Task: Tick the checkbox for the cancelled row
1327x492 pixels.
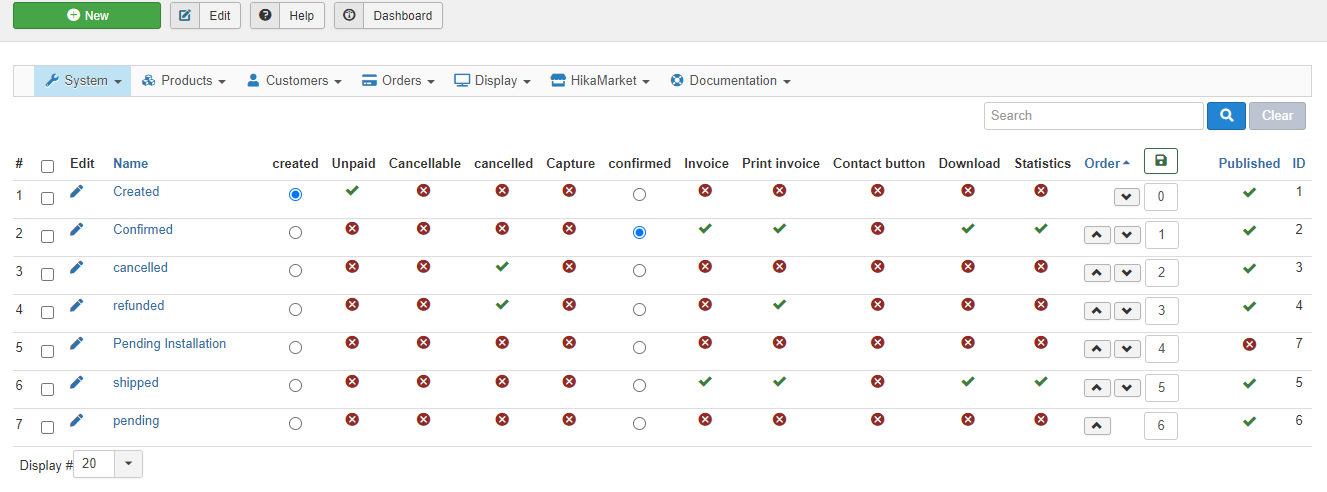Action: 47,274
